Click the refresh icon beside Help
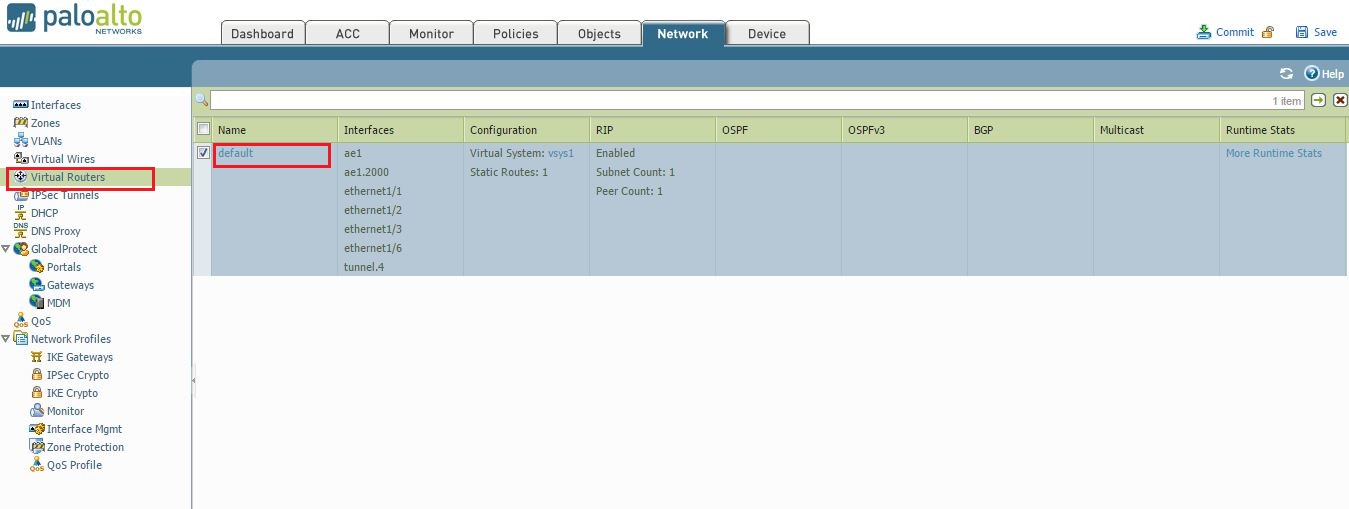1349x509 pixels. point(1287,74)
